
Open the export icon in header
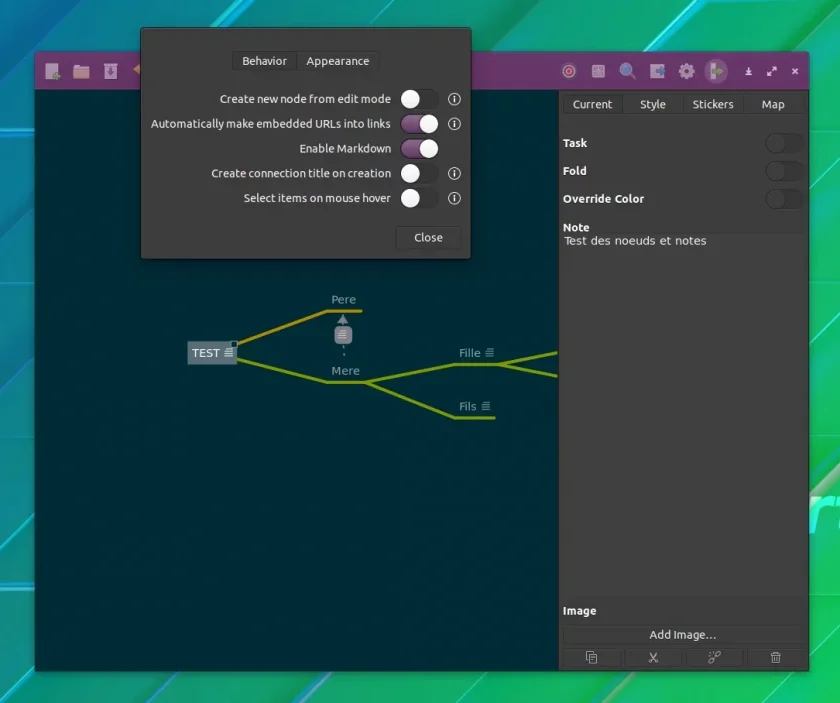click(x=657, y=71)
